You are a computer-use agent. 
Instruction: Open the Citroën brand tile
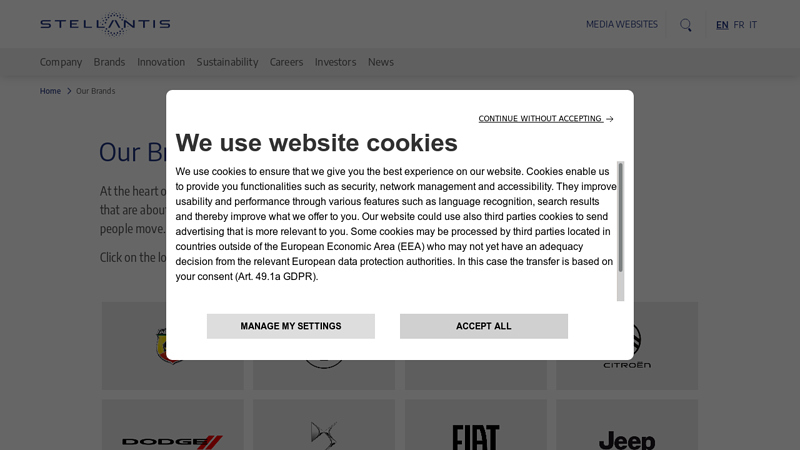point(627,345)
